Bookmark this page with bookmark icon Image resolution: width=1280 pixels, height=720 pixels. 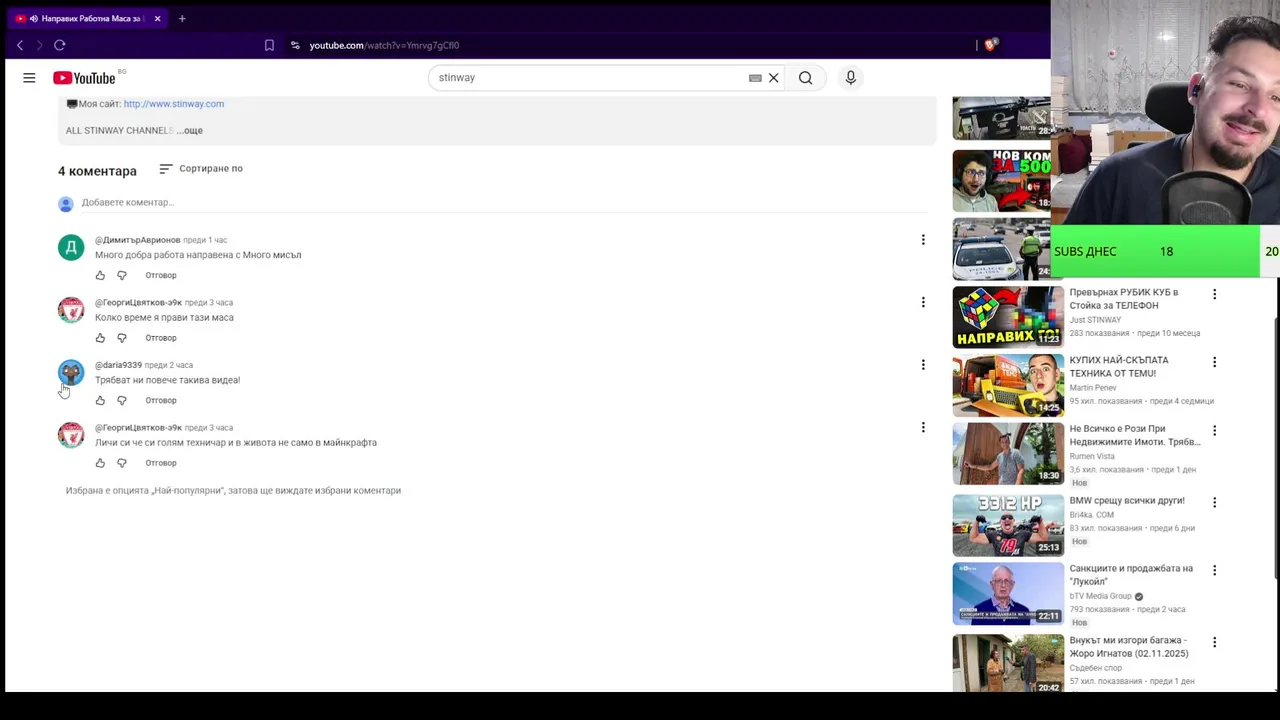(269, 45)
